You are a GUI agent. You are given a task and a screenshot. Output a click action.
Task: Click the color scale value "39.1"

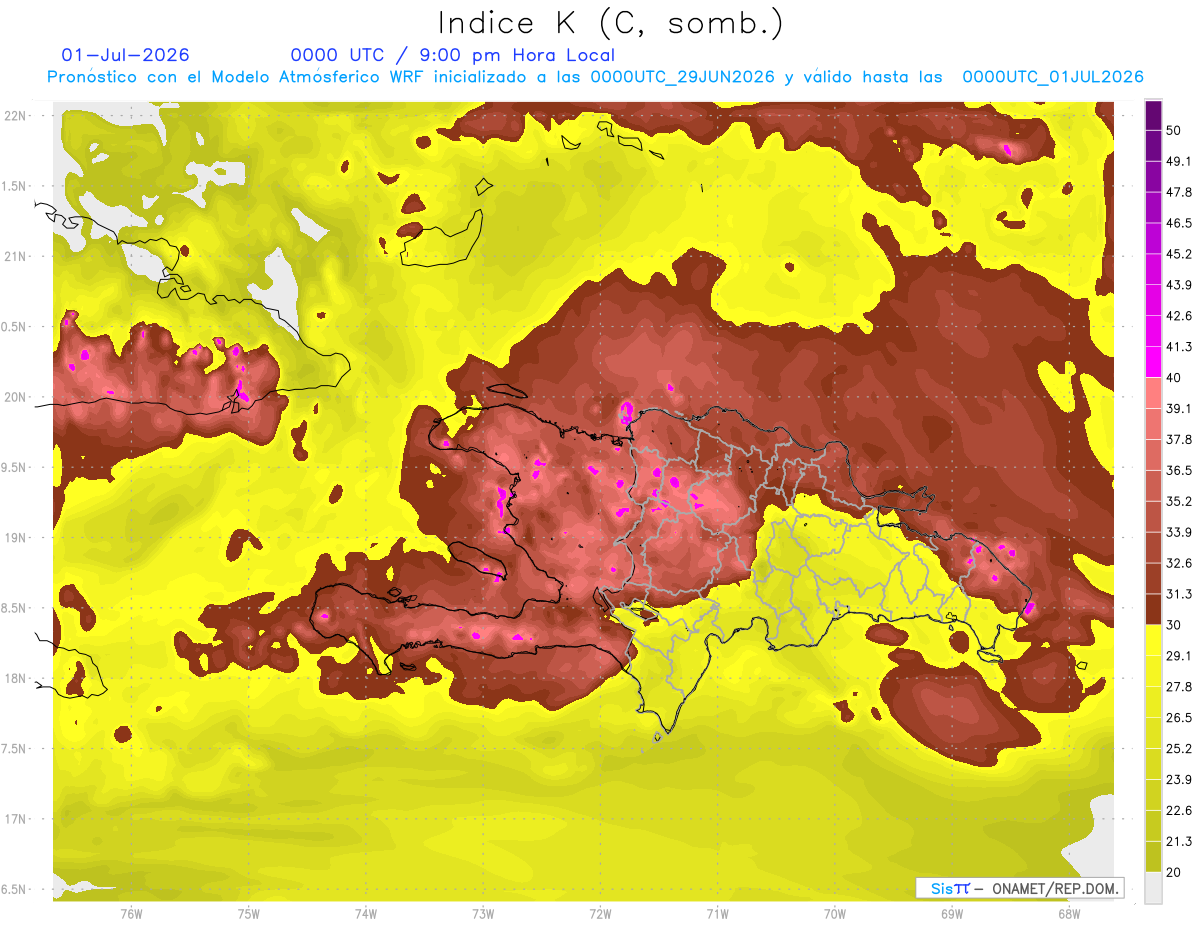[1179, 408]
